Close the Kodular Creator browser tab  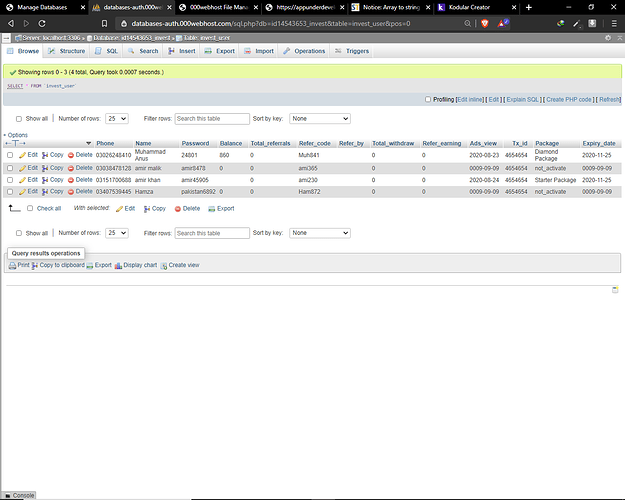(x=514, y=7)
